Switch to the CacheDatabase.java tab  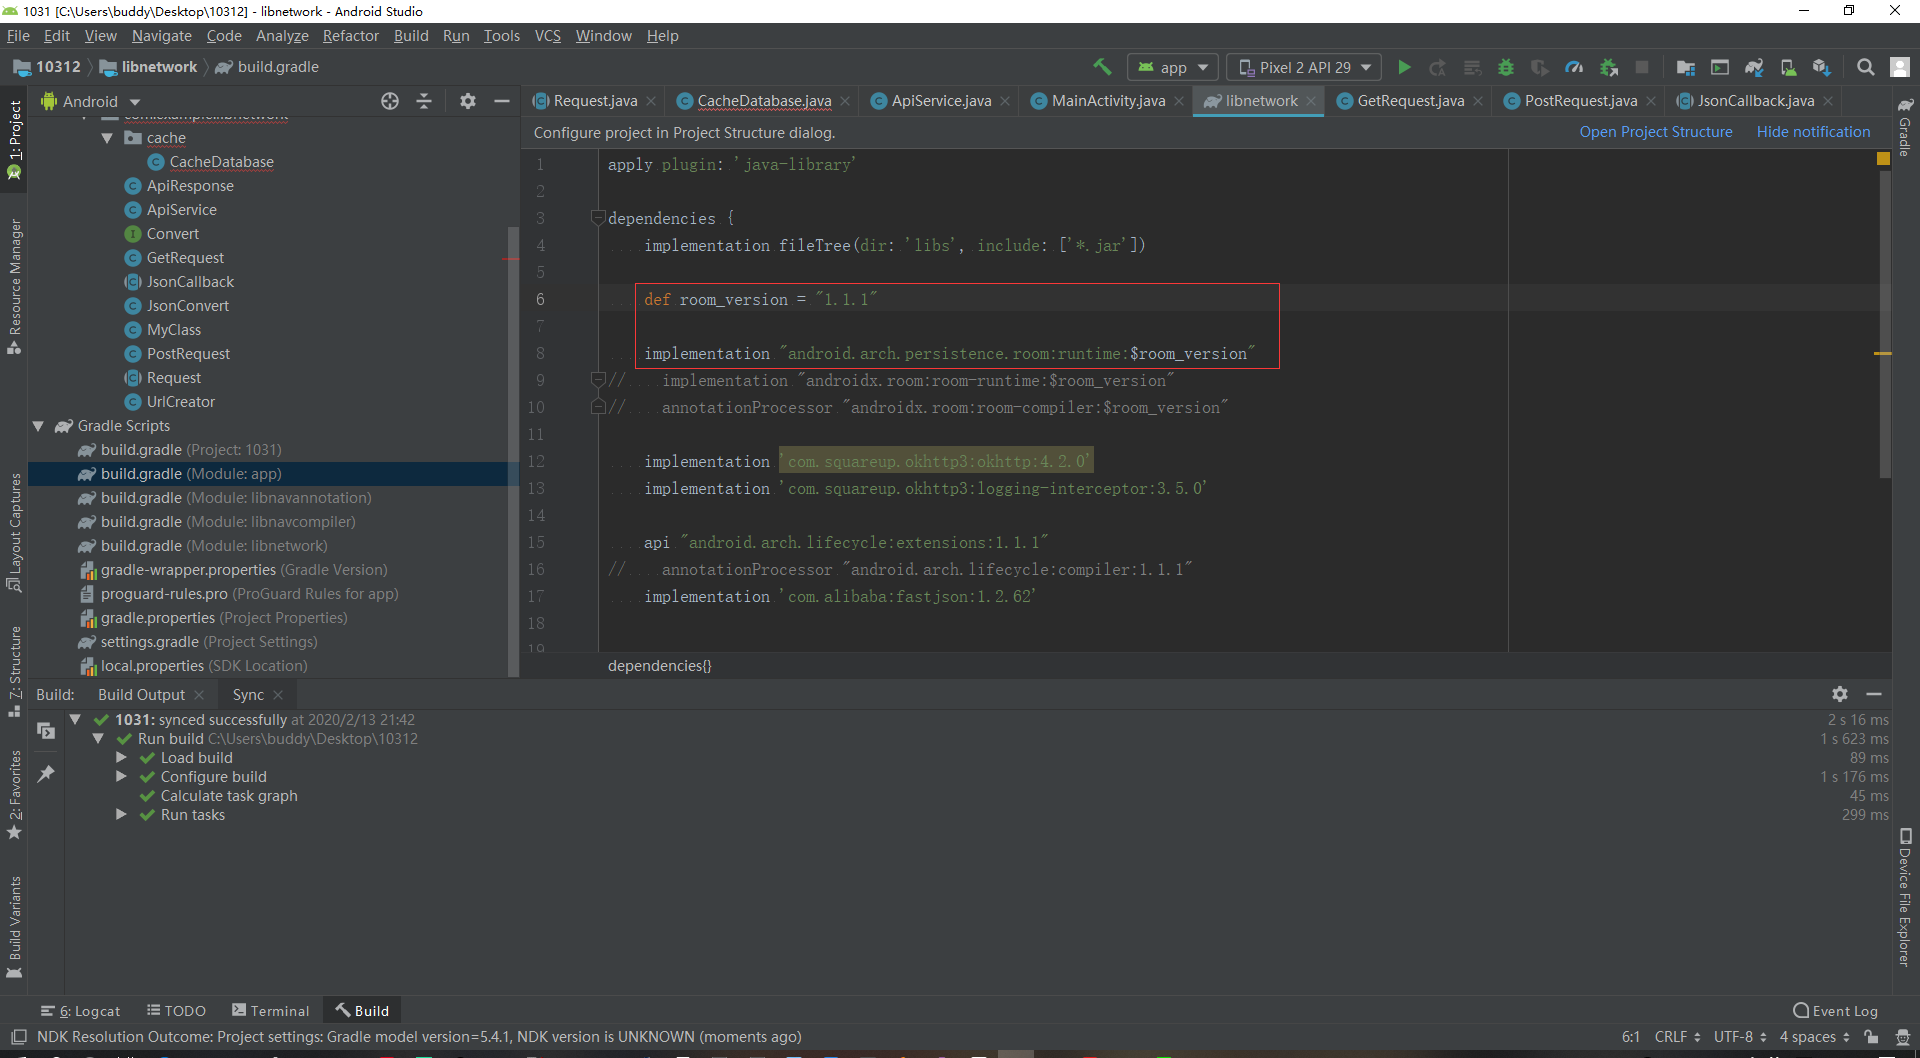pos(764,101)
